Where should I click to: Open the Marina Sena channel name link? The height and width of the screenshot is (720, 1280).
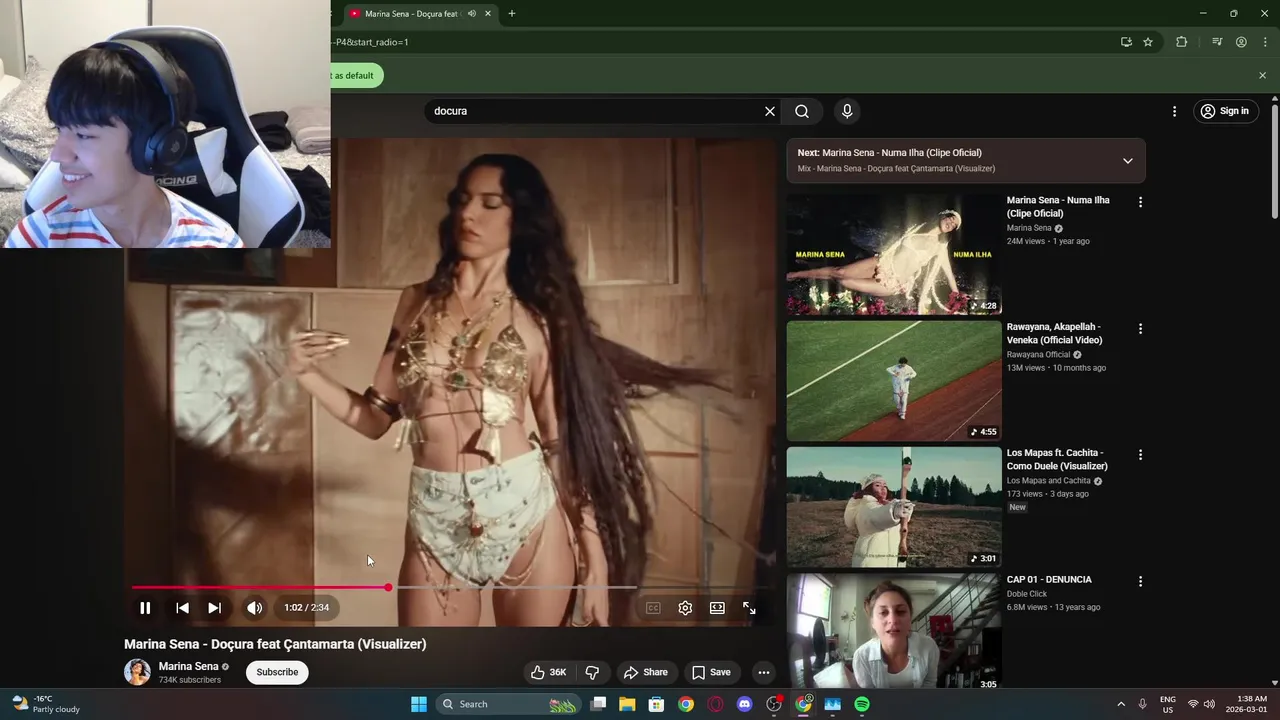coord(188,666)
